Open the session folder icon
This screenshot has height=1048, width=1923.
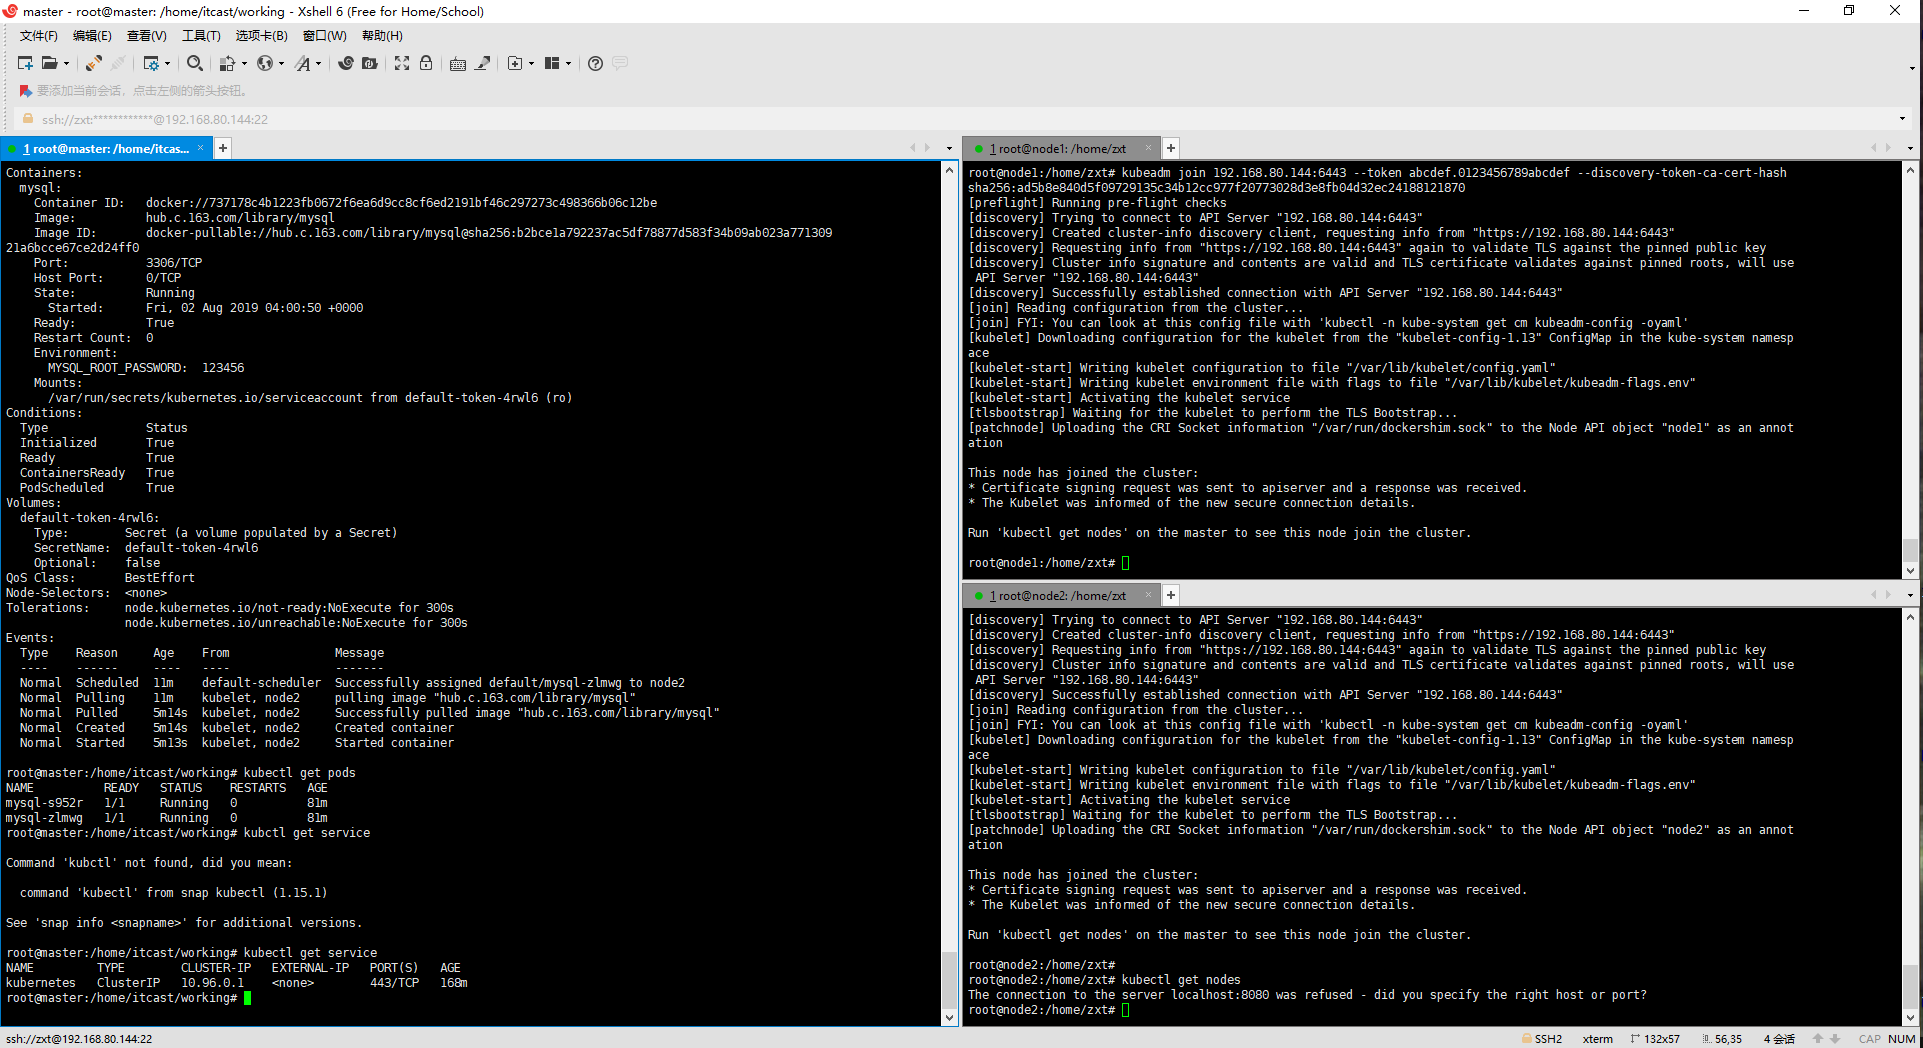click(x=49, y=63)
